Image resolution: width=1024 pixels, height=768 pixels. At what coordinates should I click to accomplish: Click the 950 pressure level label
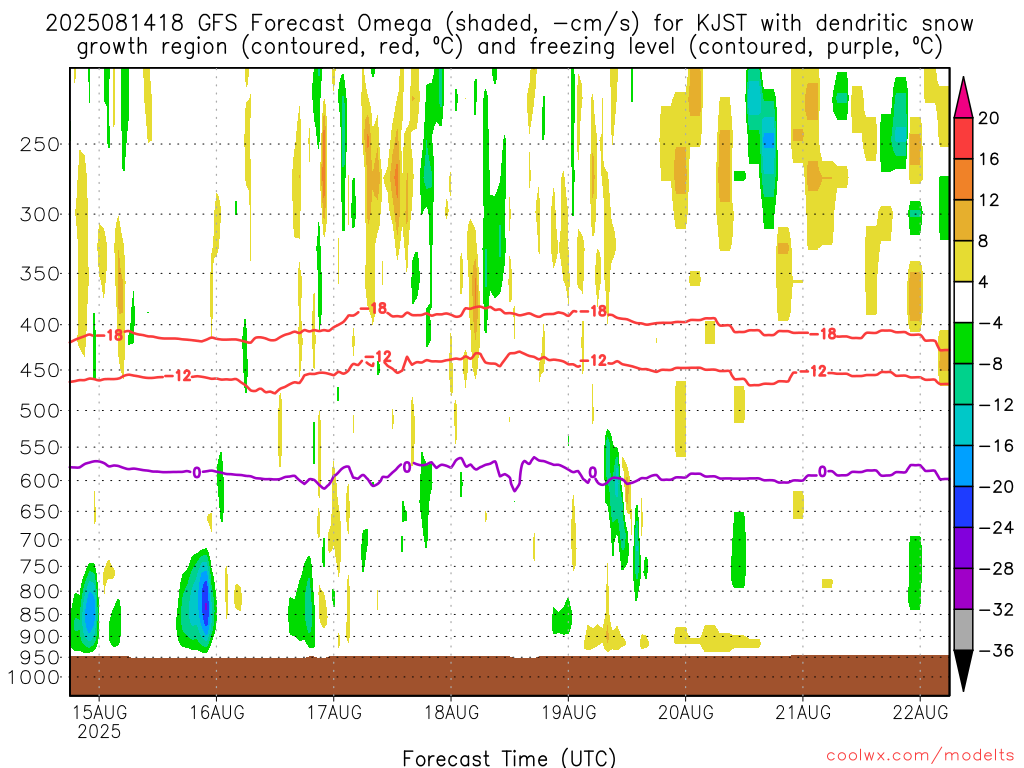point(40,658)
